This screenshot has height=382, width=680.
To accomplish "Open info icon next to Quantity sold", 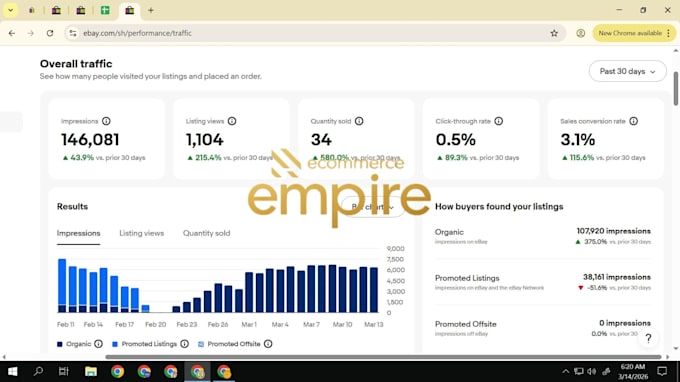I will click(359, 121).
